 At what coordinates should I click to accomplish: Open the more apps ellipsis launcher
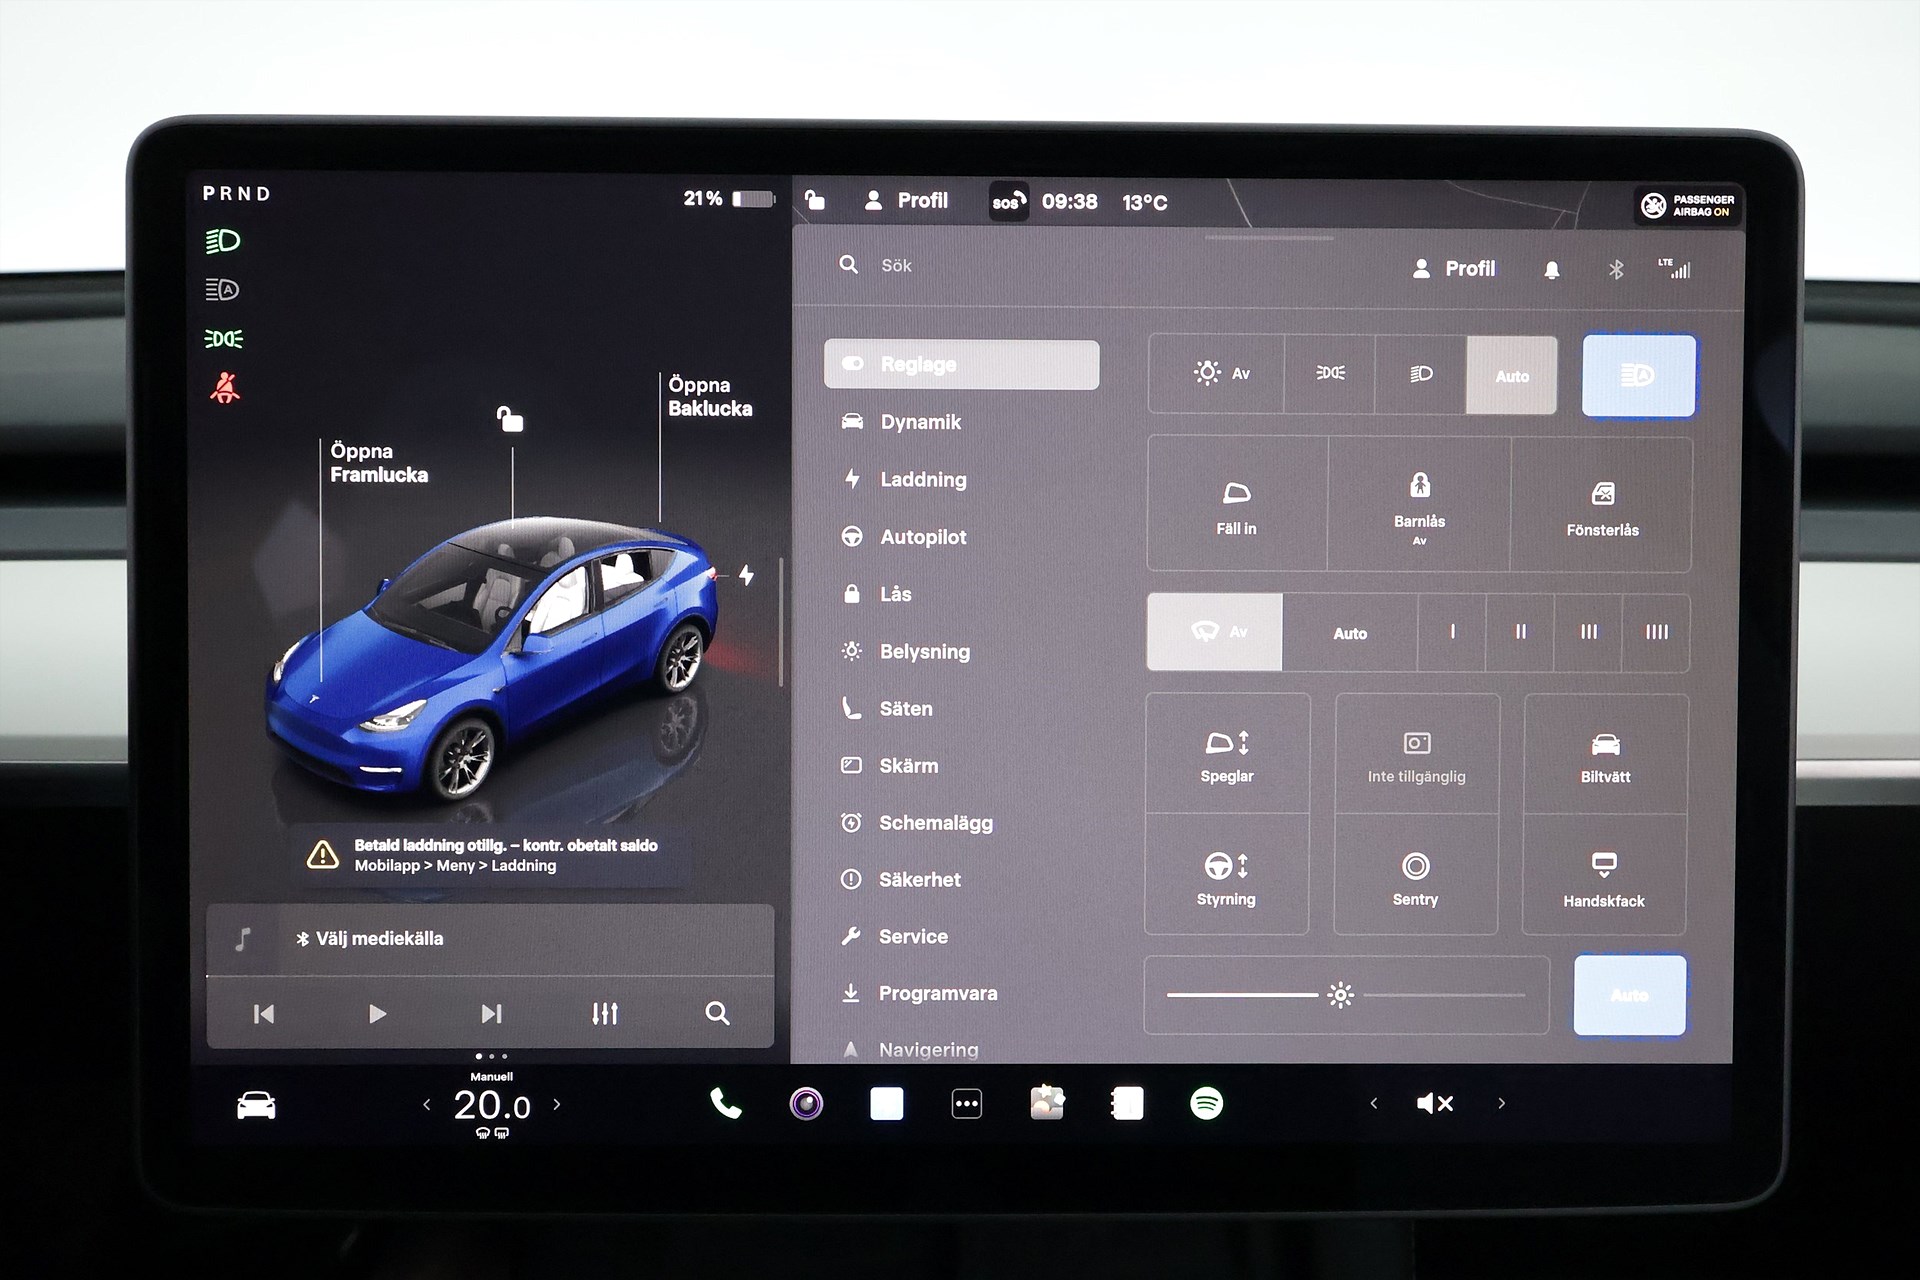click(x=966, y=1103)
